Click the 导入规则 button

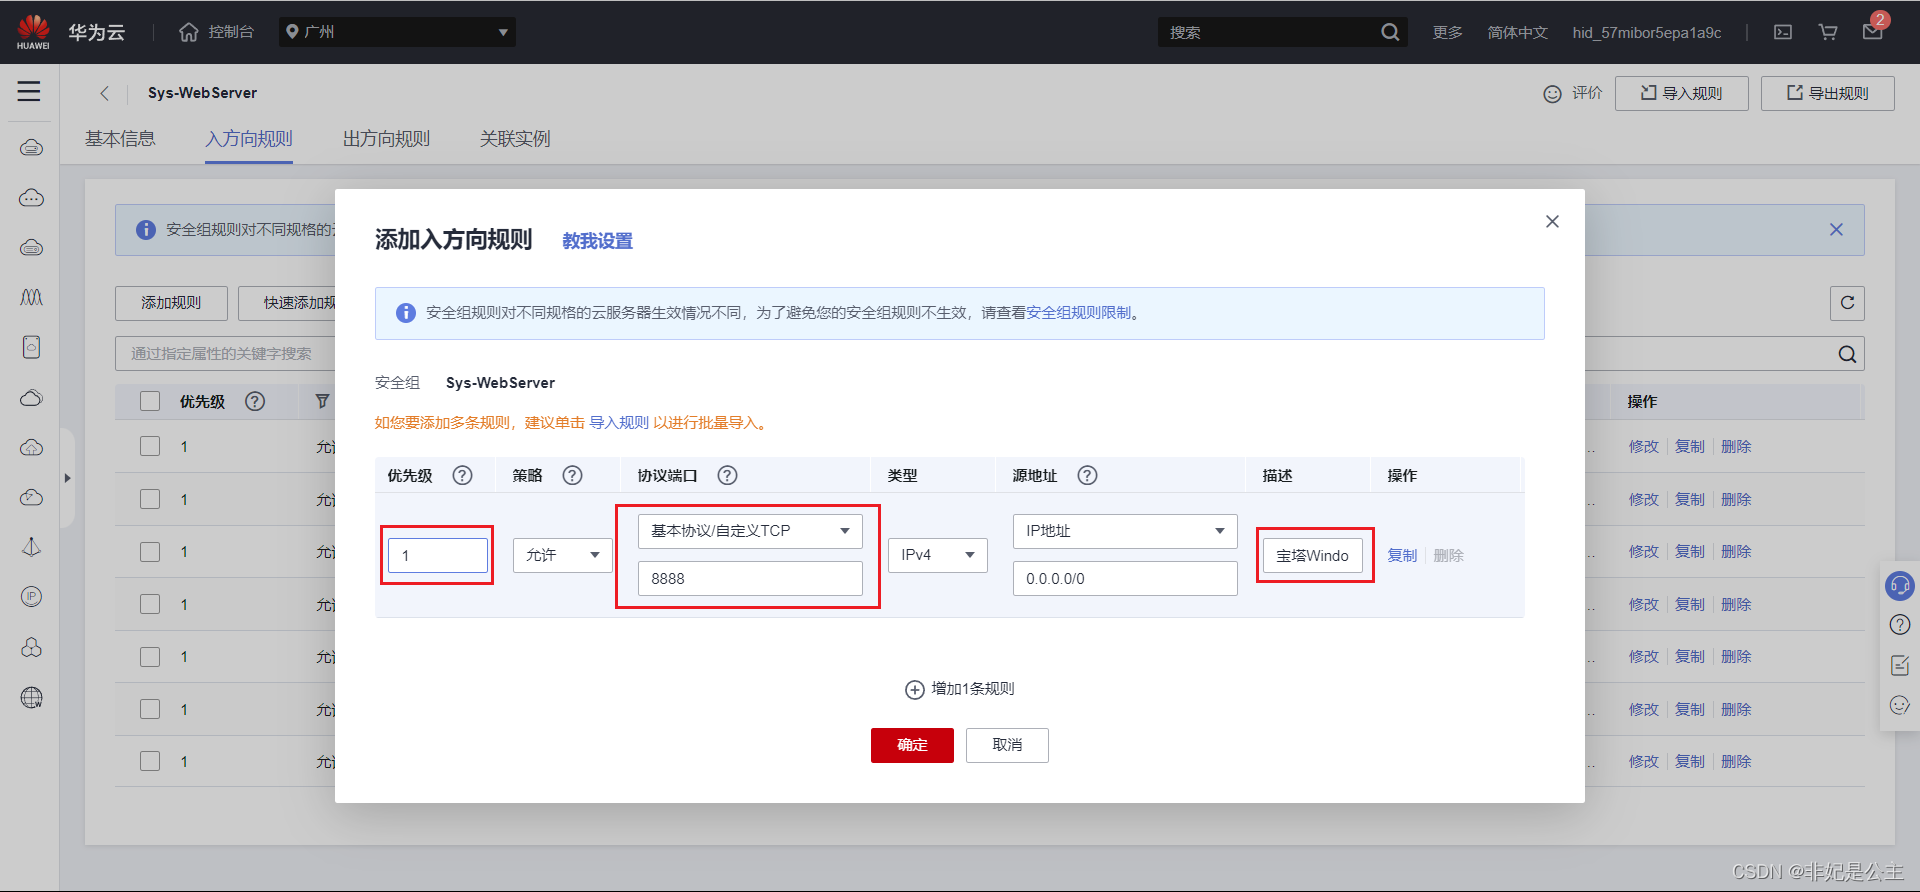[1682, 93]
